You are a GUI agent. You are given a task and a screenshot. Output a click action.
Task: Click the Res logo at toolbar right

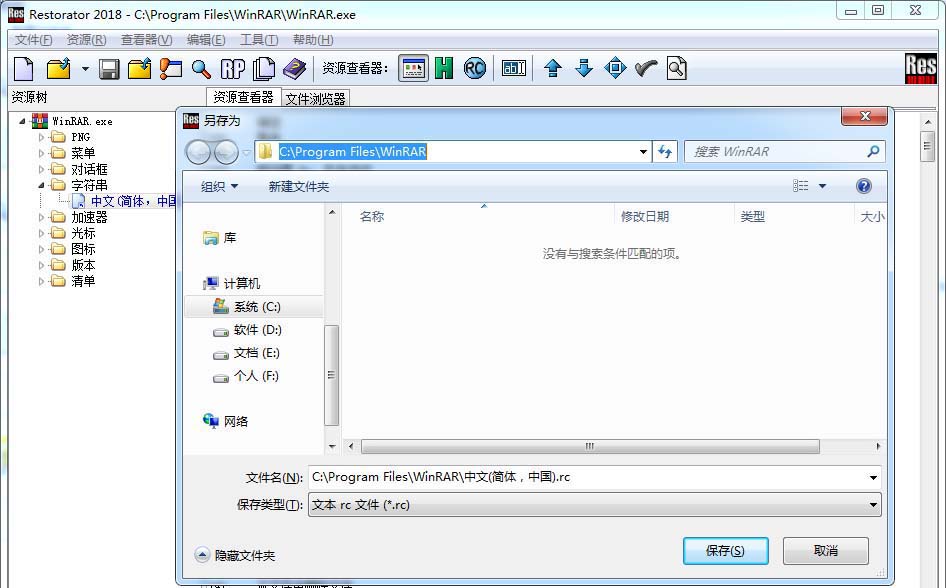[921, 68]
